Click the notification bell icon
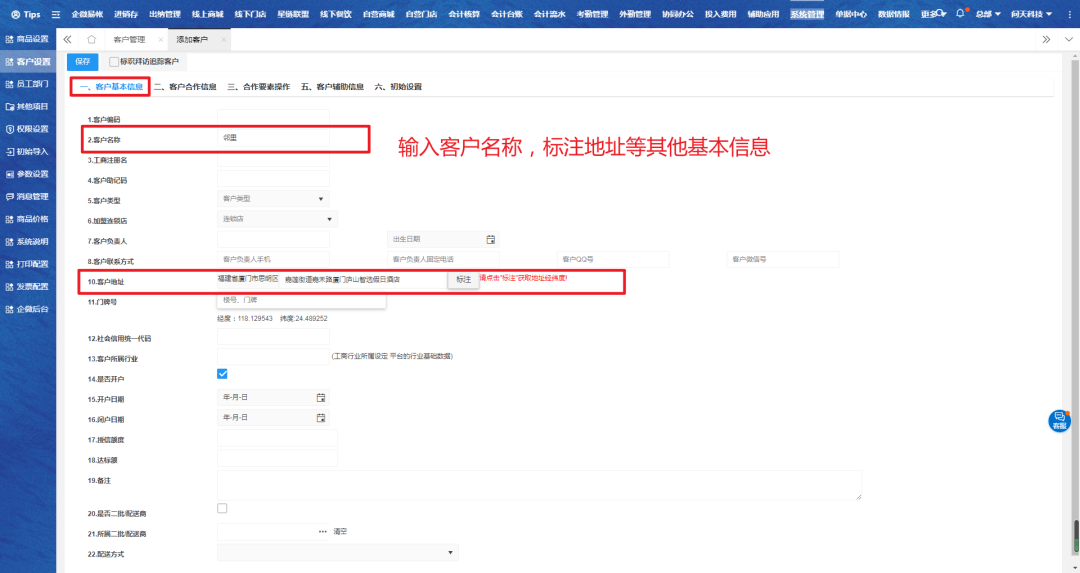 tap(960, 14)
